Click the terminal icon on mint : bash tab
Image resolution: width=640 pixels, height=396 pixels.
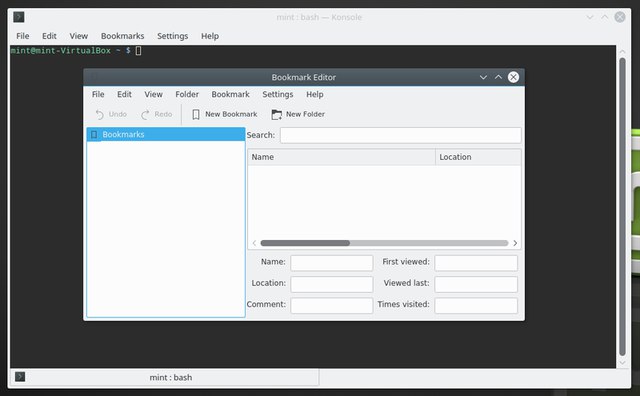click(20, 376)
